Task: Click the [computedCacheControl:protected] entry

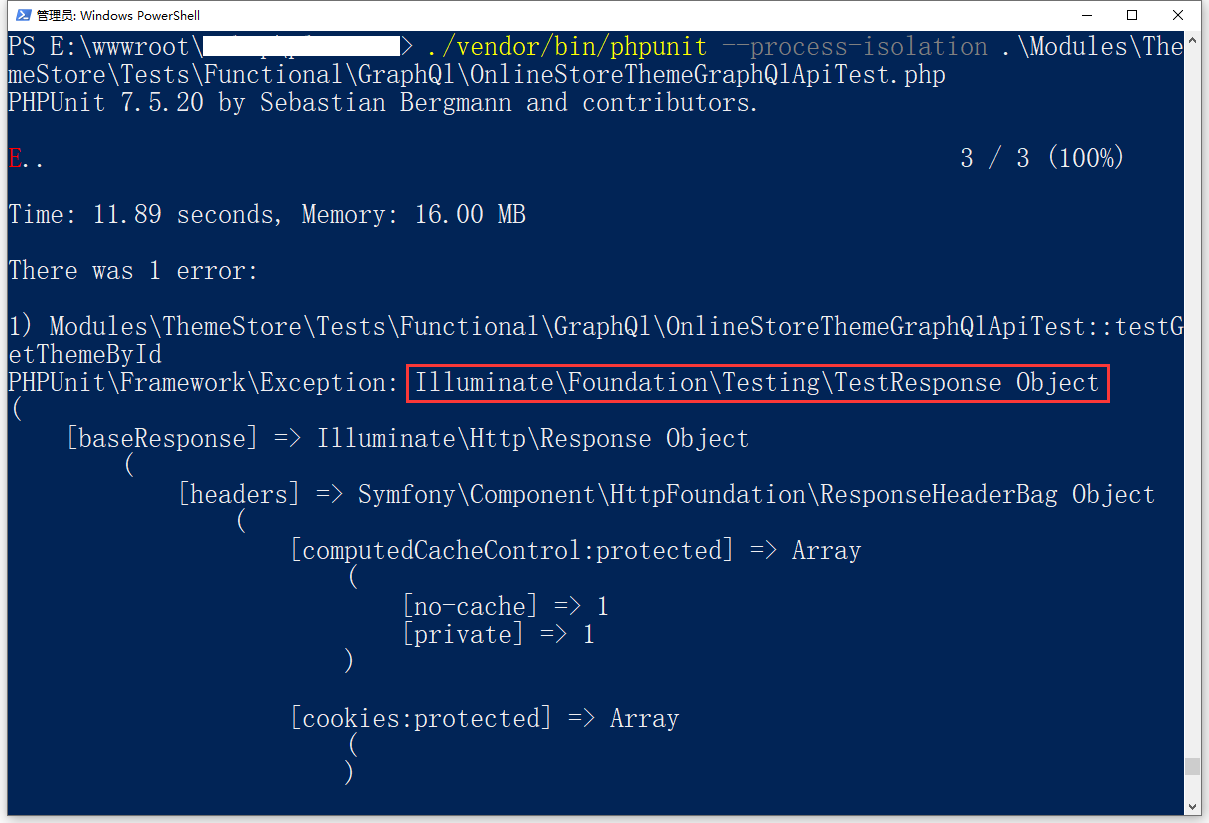Action: pyautogui.click(x=511, y=551)
